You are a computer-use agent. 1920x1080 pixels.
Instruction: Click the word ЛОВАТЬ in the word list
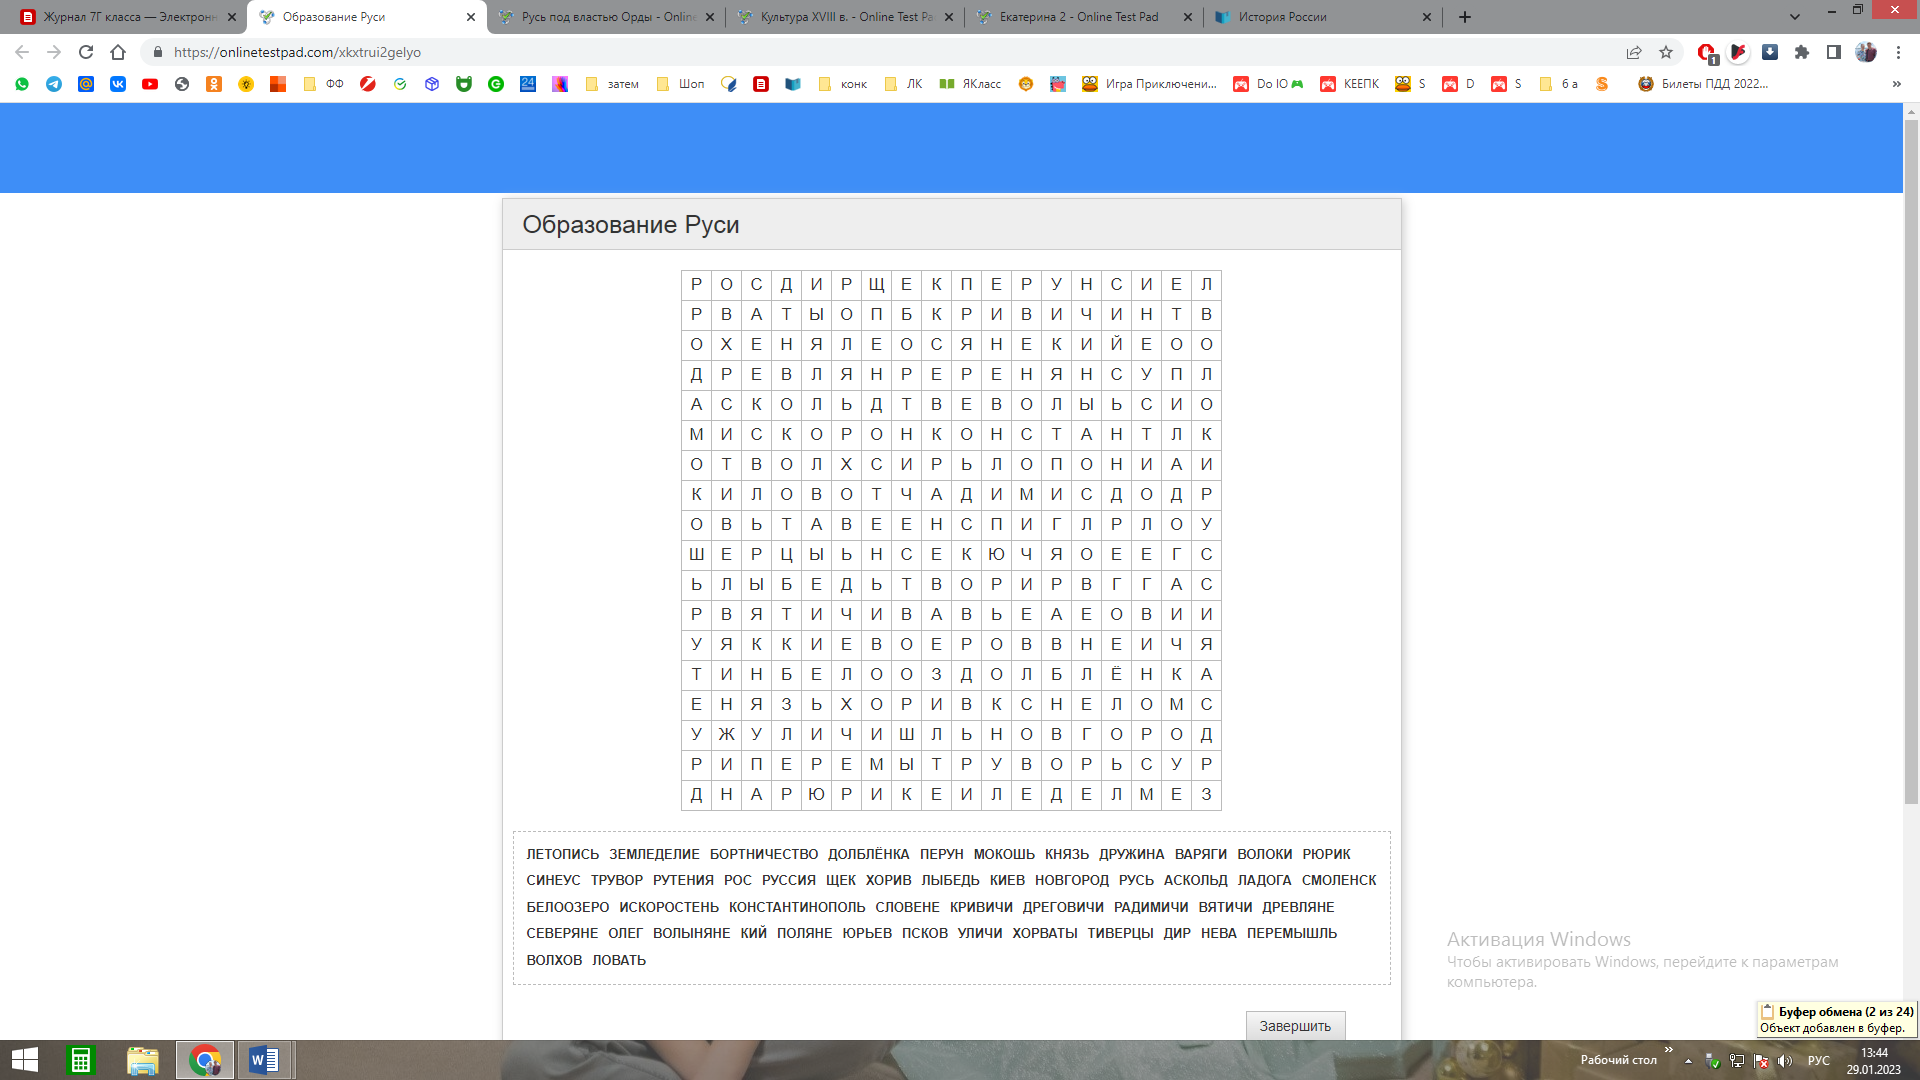click(x=619, y=960)
